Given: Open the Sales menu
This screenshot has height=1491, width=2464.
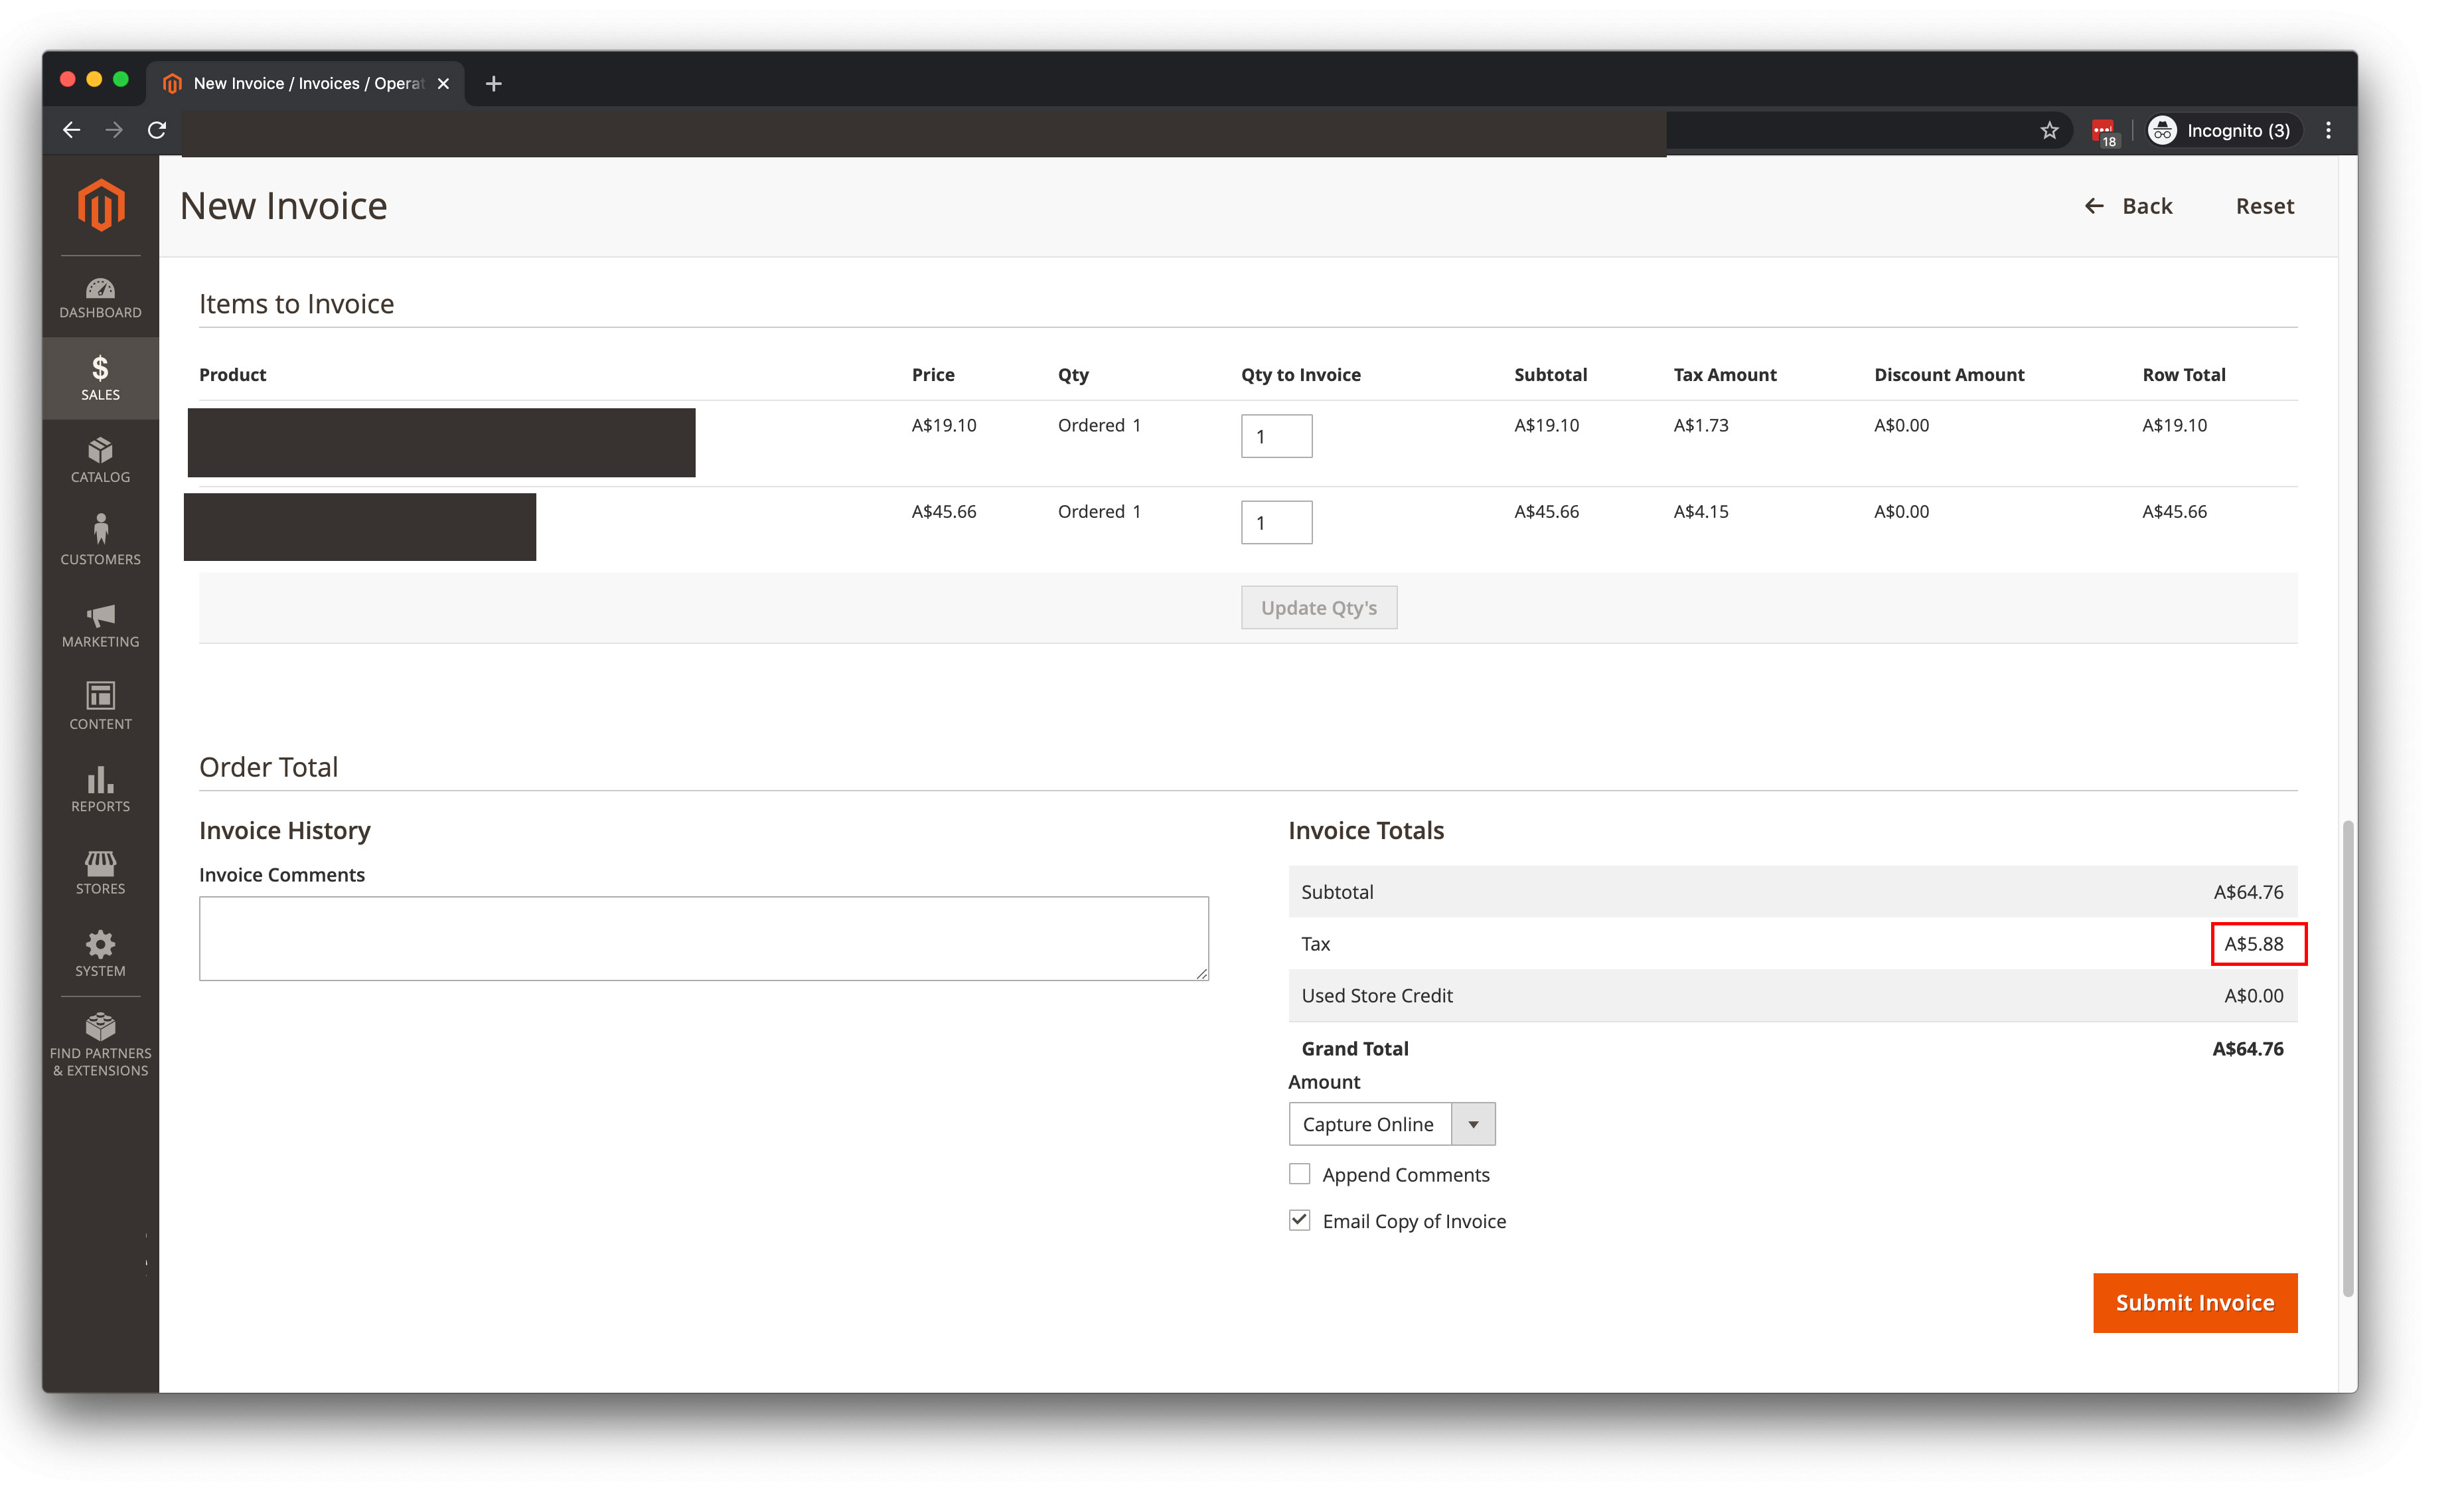Looking at the screenshot, I should (100, 378).
